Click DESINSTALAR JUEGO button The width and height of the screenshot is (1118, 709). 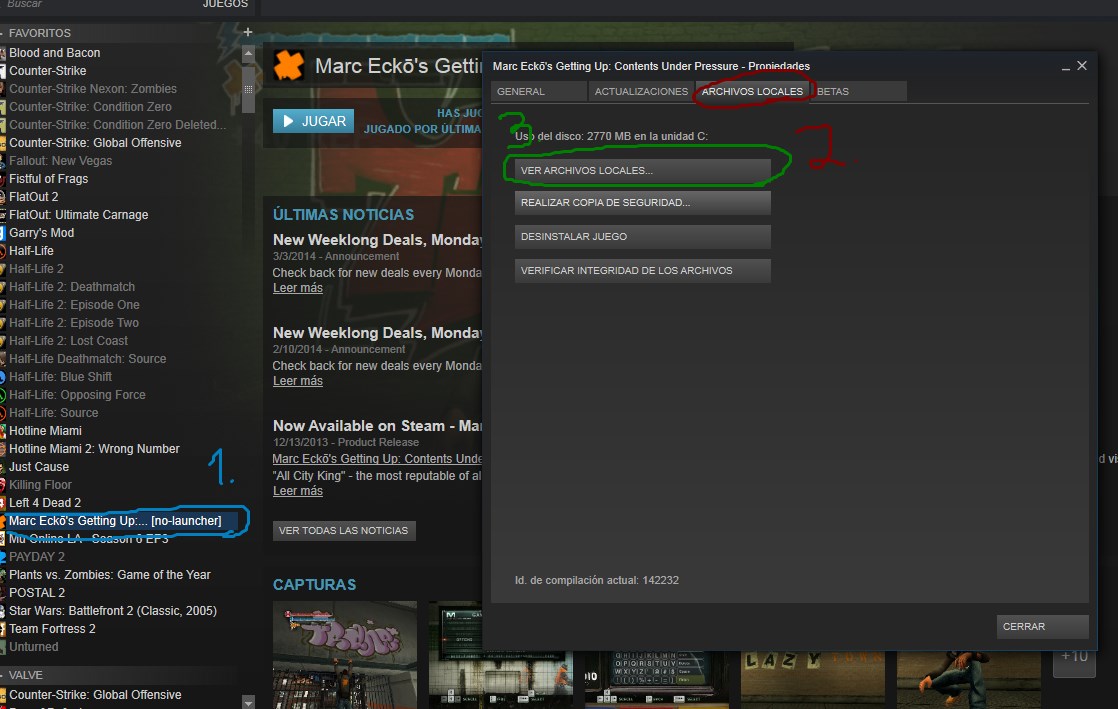click(642, 237)
